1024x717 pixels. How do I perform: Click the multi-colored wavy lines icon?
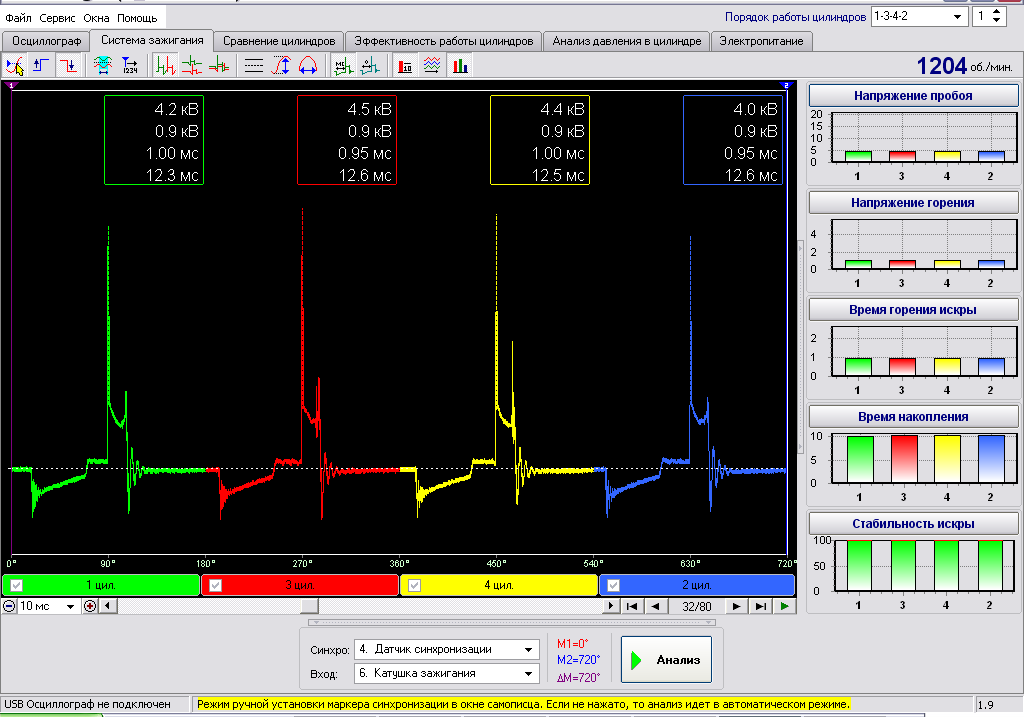(x=432, y=66)
